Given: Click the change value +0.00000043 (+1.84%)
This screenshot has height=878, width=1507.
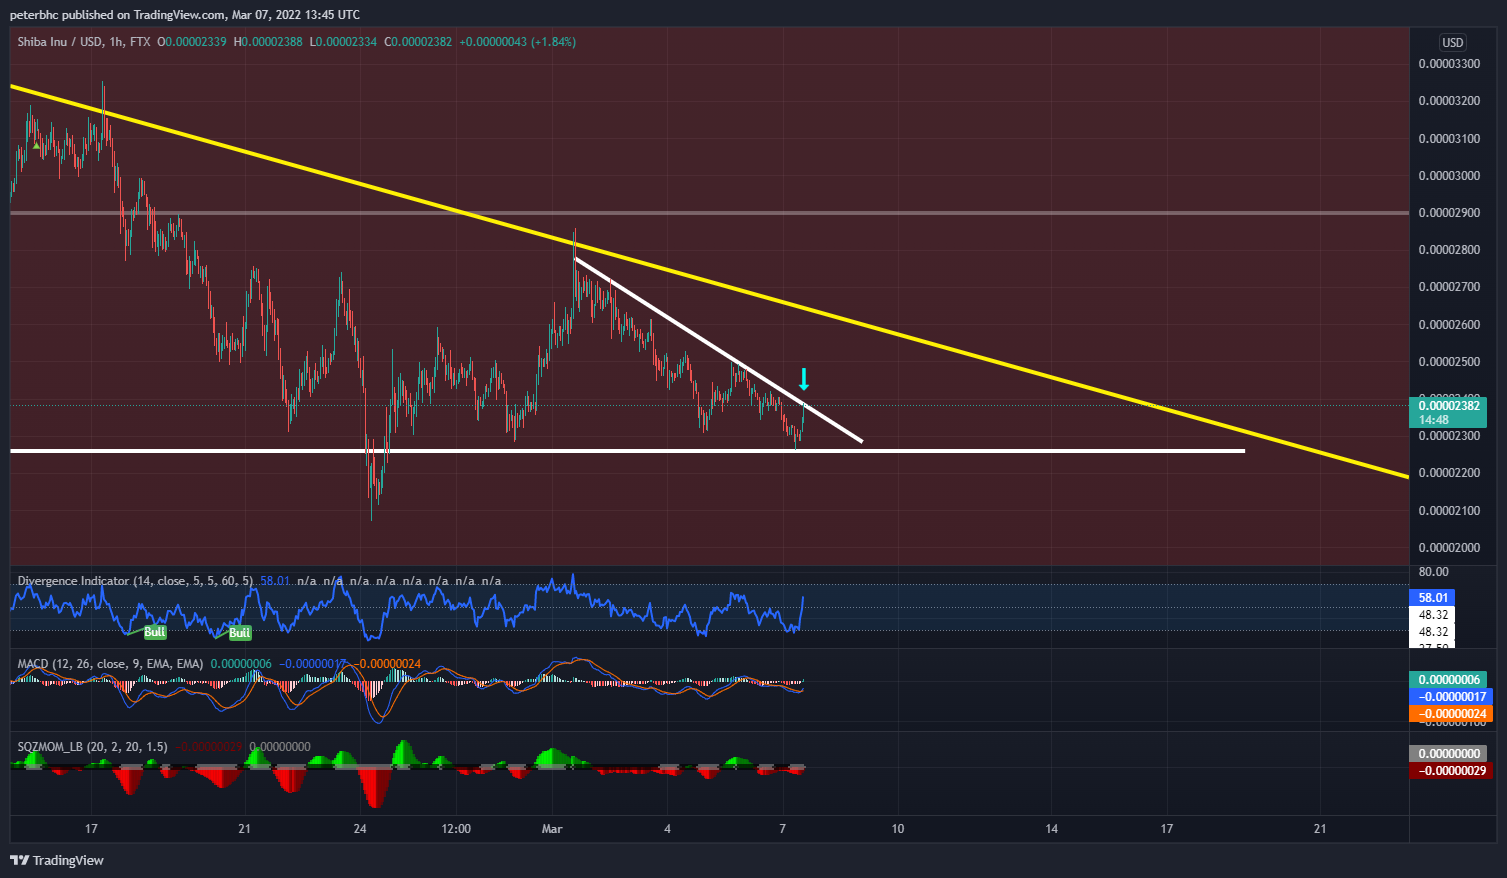Looking at the screenshot, I should pos(517,42).
